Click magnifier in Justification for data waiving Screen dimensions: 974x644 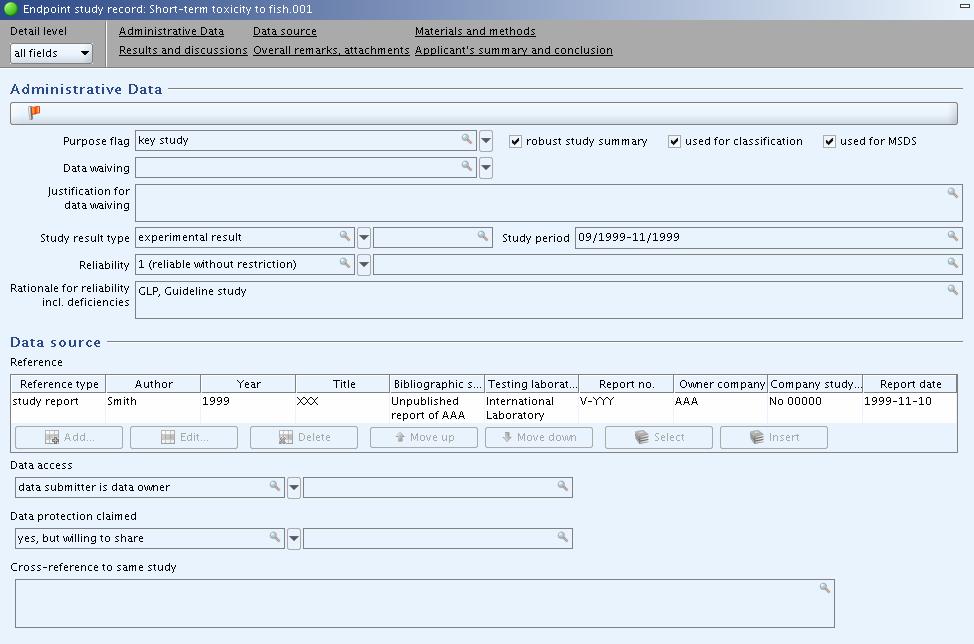(952, 193)
